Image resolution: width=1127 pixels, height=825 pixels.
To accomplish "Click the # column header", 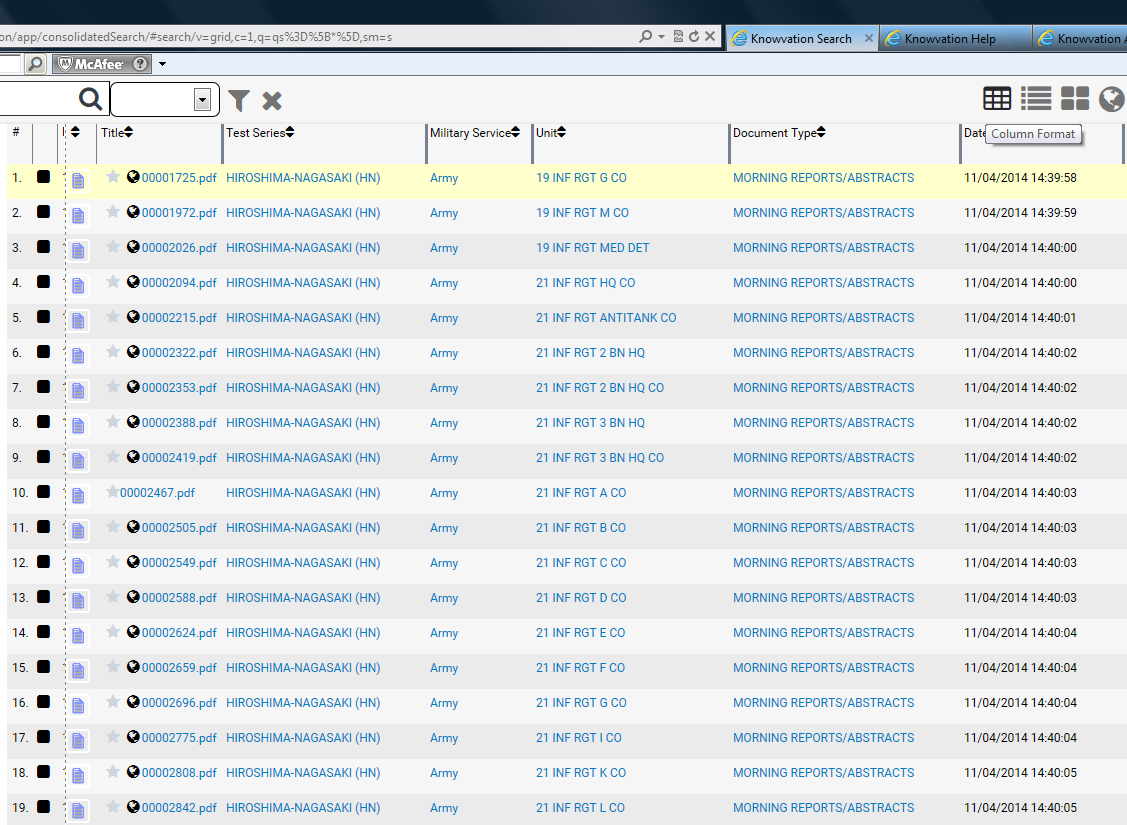I will tap(16, 132).
